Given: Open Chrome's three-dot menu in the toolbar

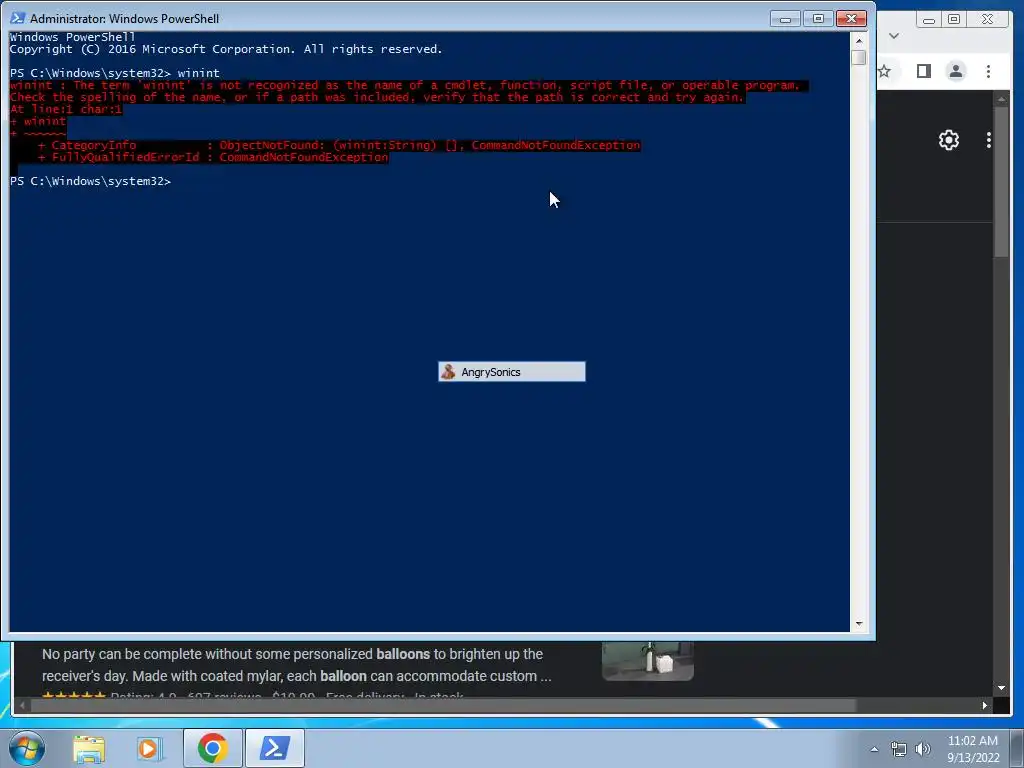Looking at the screenshot, I should click(x=988, y=71).
